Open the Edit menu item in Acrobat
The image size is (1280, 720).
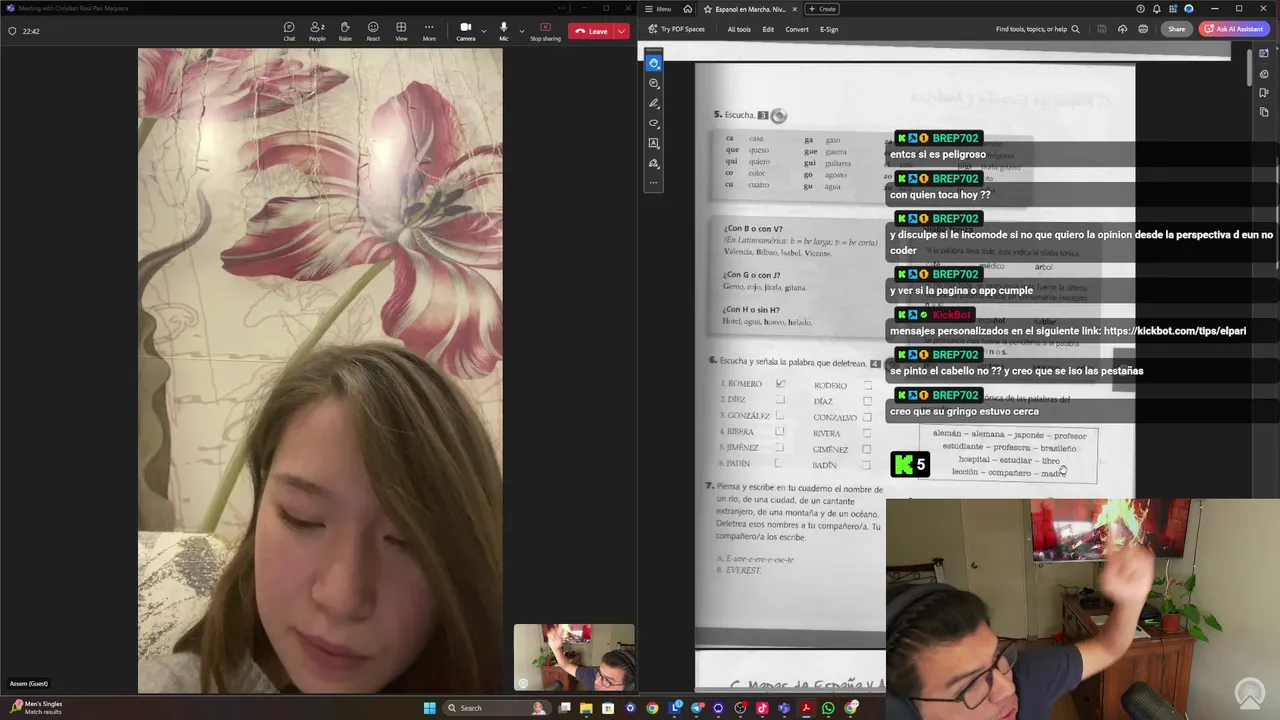coord(768,29)
